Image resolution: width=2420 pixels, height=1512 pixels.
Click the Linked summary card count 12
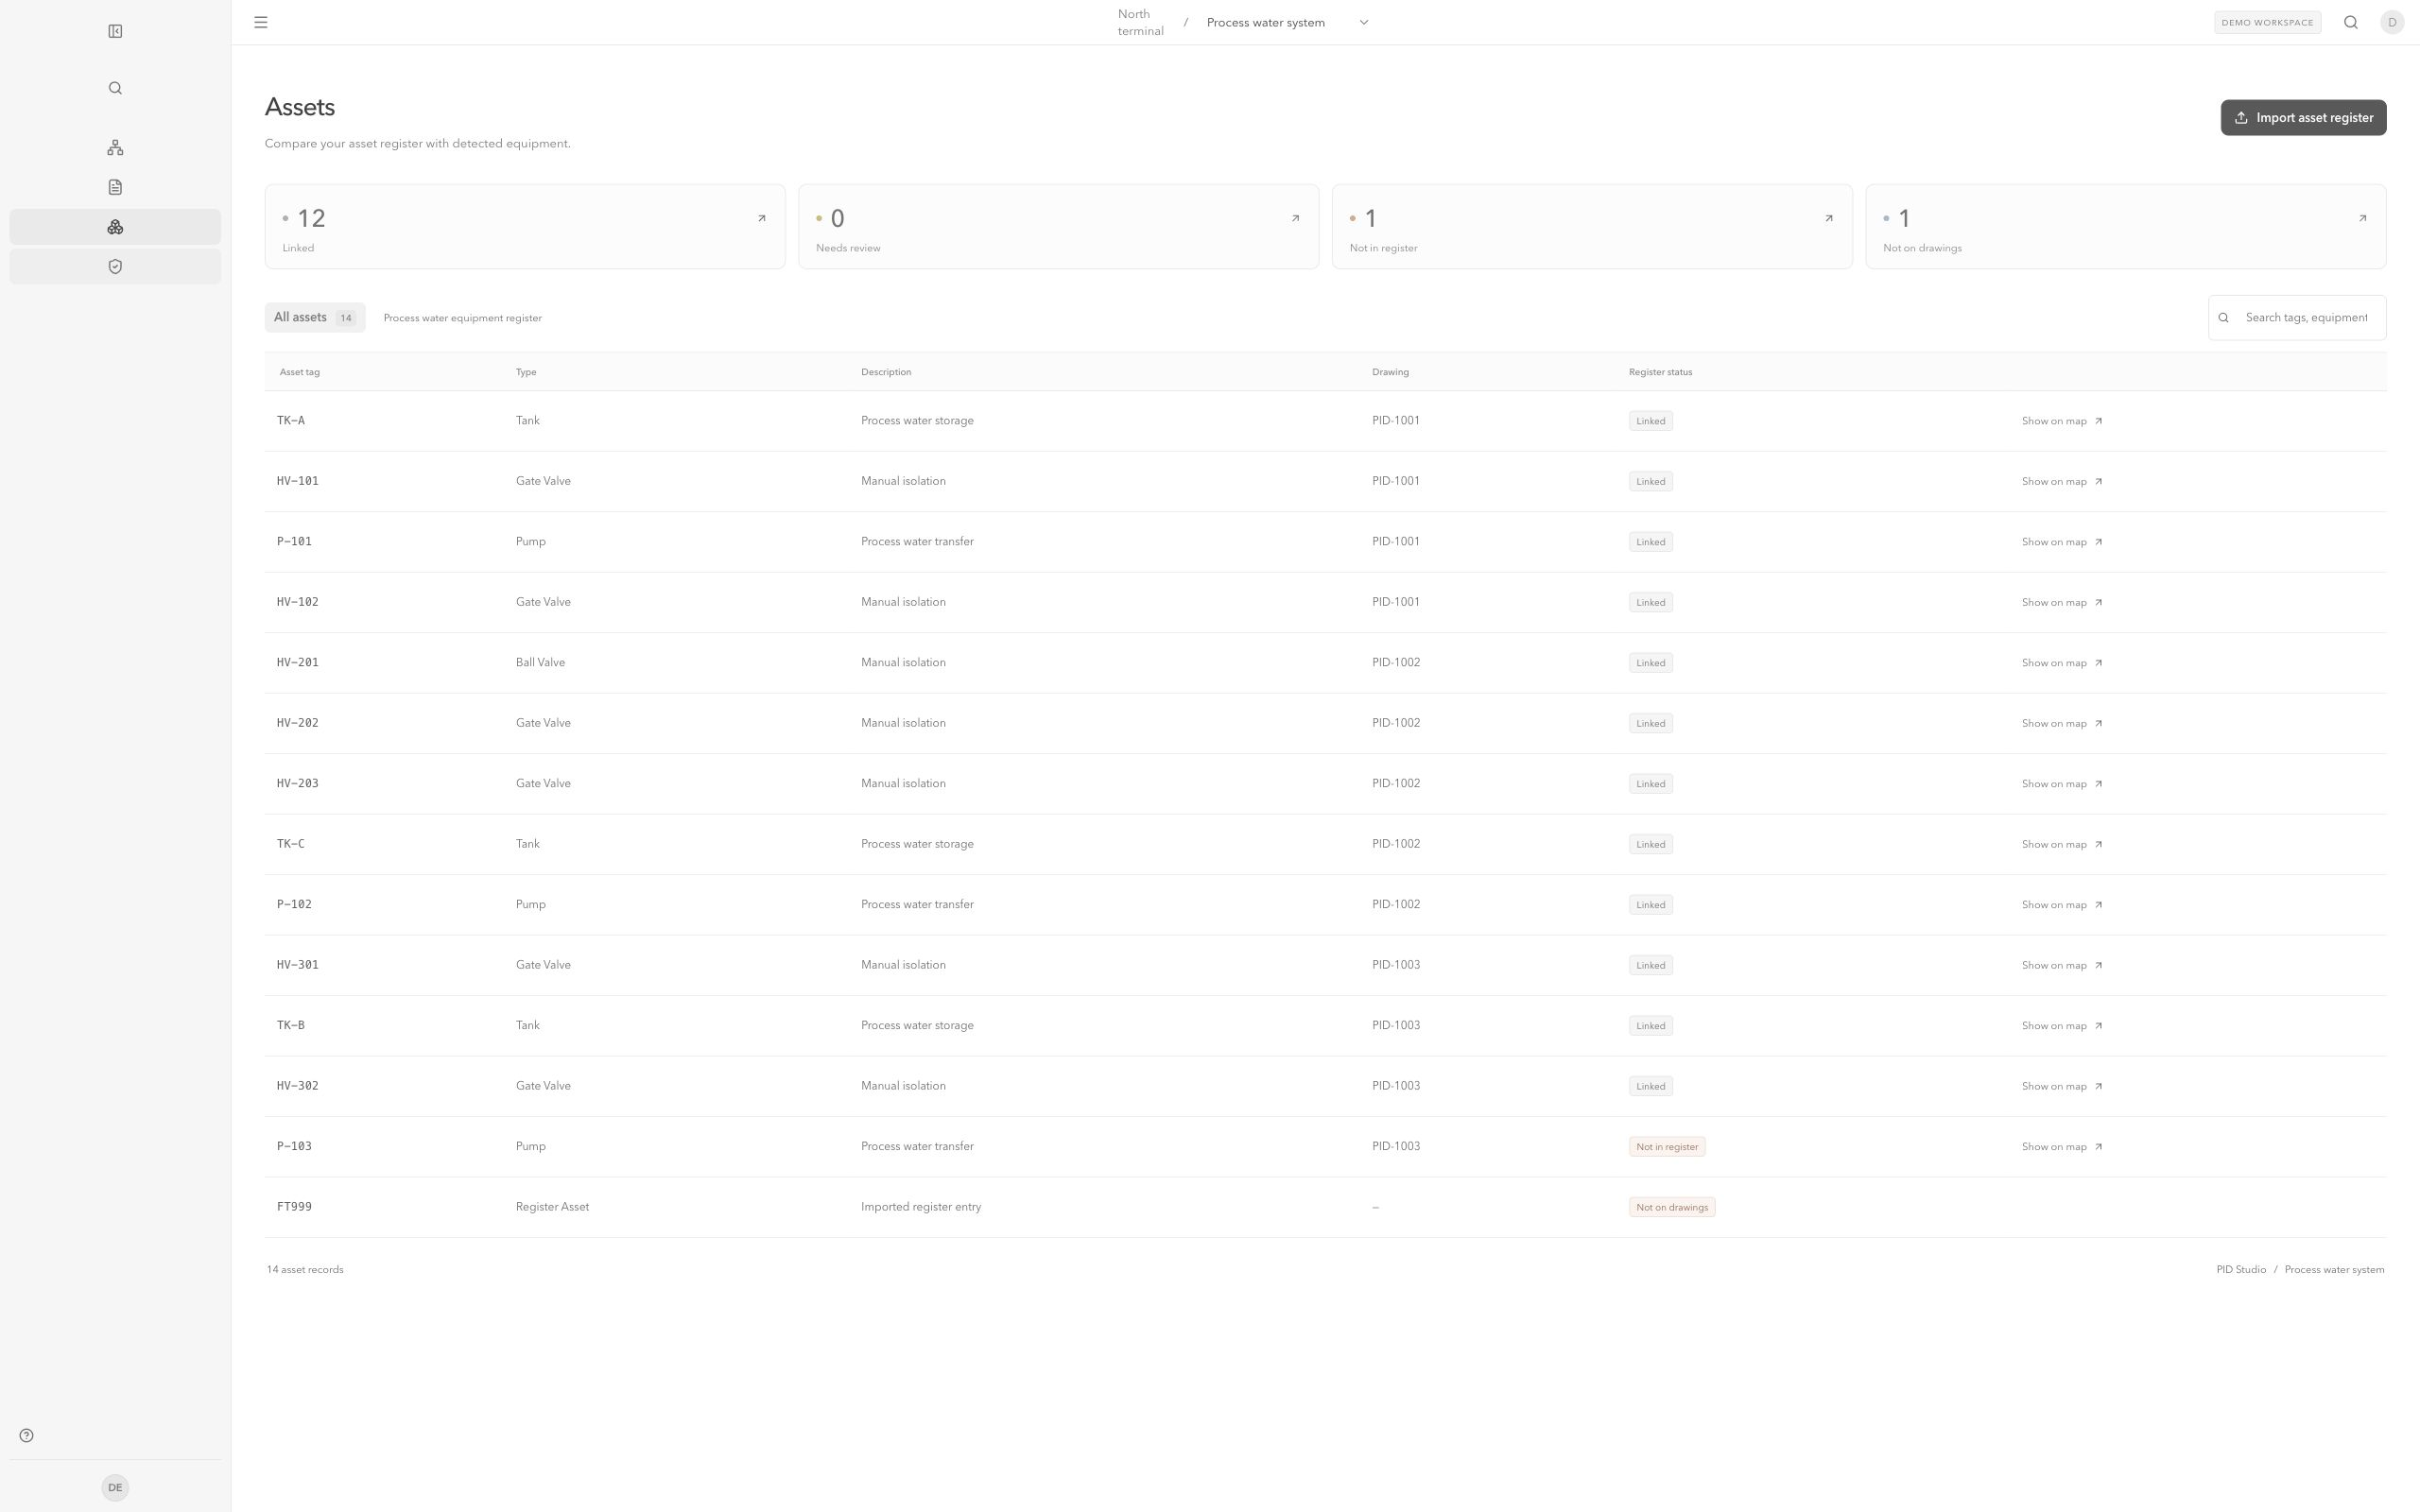coord(312,218)
